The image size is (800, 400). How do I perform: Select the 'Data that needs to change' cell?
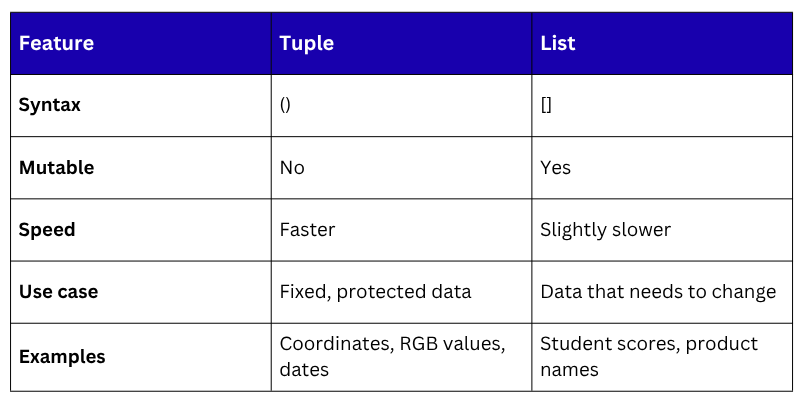click(658, 292)
